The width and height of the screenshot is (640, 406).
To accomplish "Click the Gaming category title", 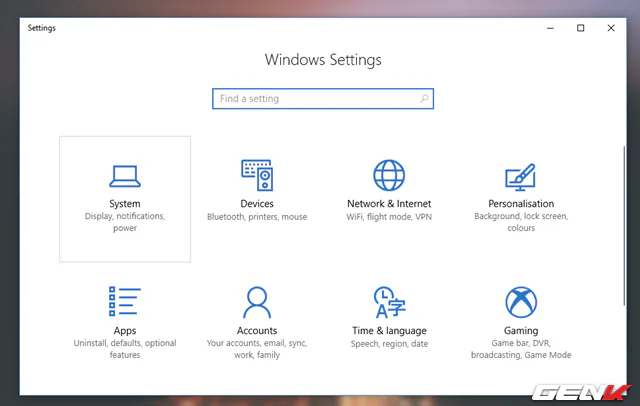I will point(521,331).
